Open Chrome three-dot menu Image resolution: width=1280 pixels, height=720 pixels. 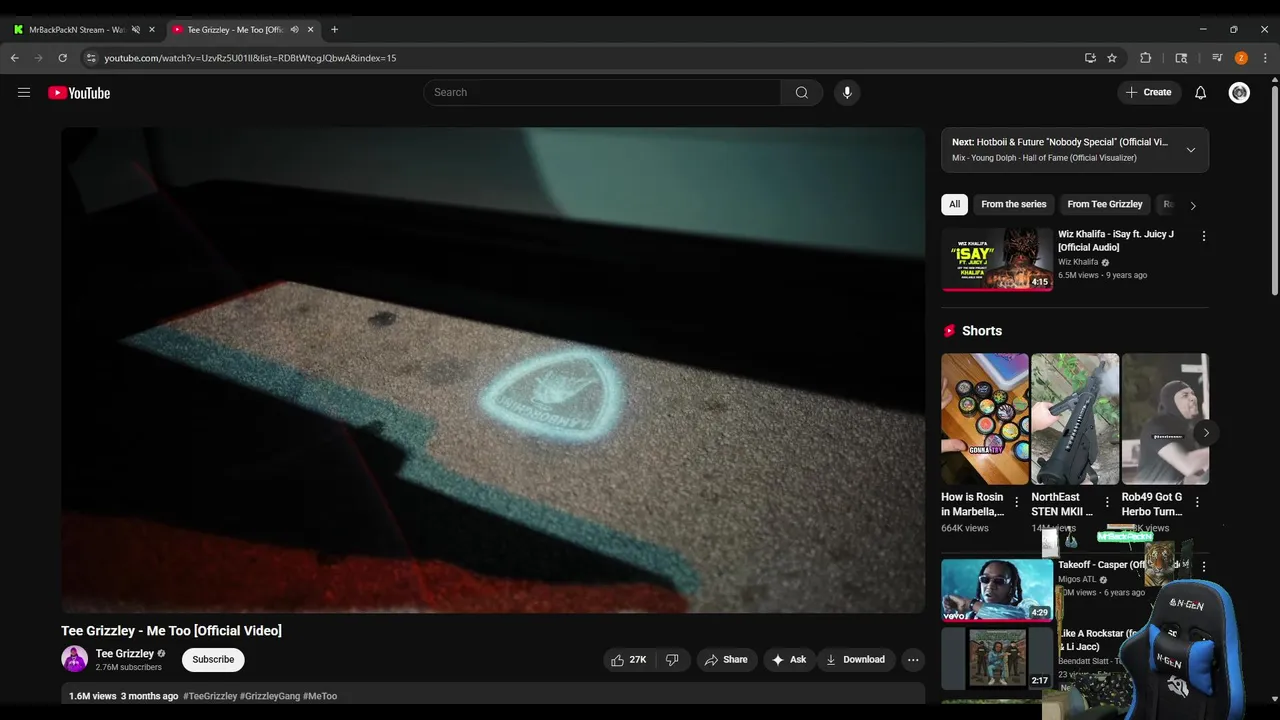click(1265, 58)
